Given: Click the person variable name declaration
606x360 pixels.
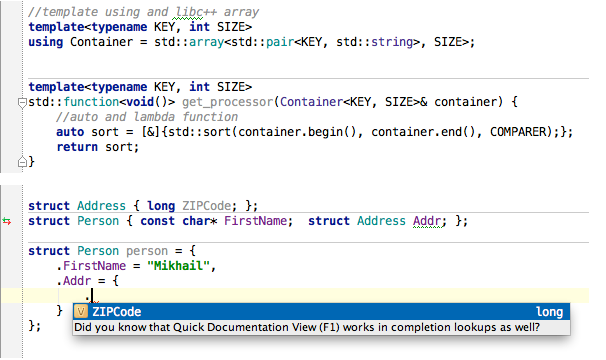Looking at the screenshot, I should (x=147, y=251).
